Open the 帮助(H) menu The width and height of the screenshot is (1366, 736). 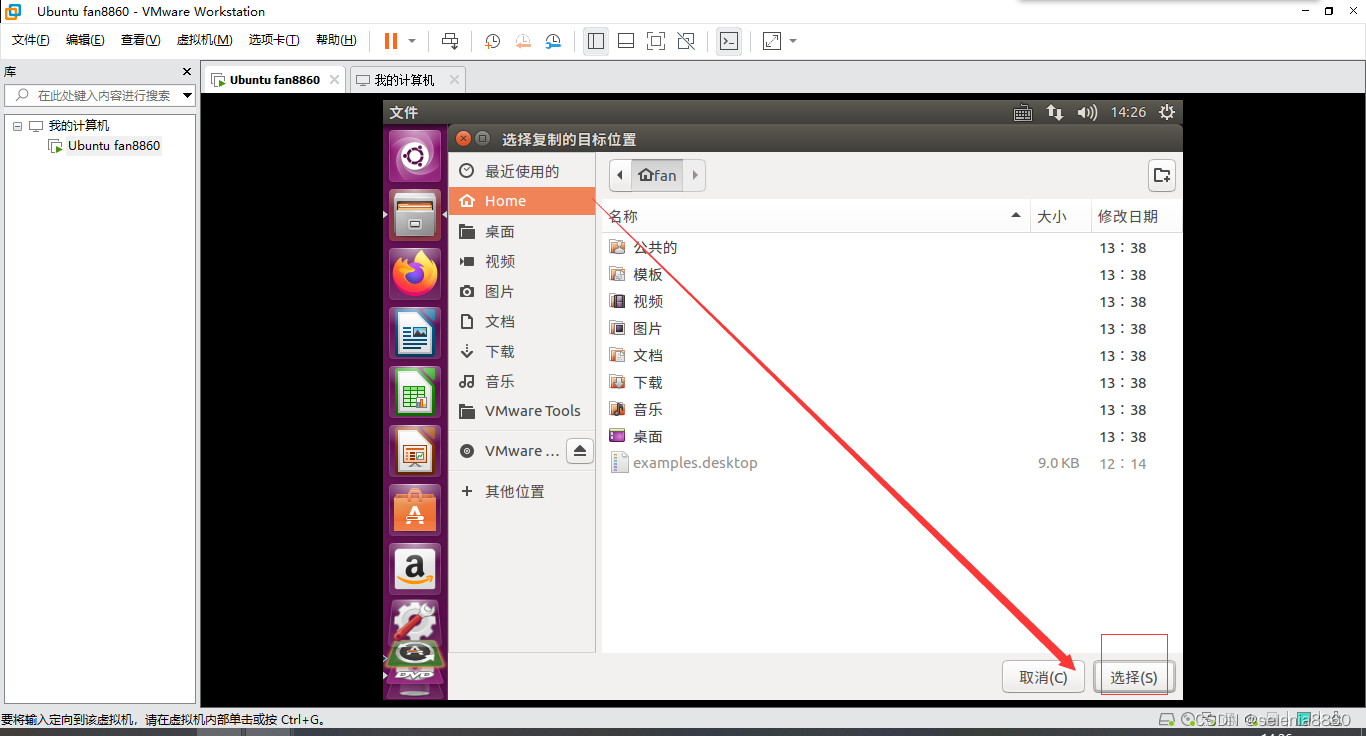[336, 40]
